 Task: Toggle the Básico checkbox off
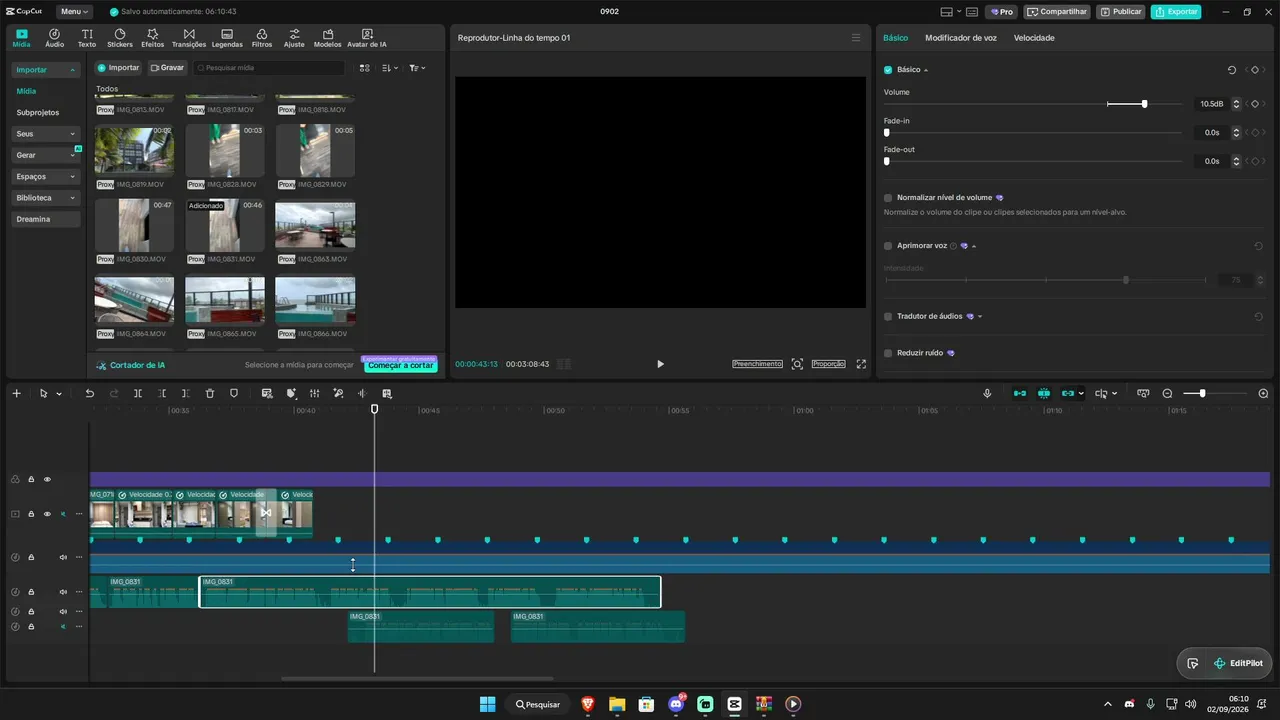(888, 70)
